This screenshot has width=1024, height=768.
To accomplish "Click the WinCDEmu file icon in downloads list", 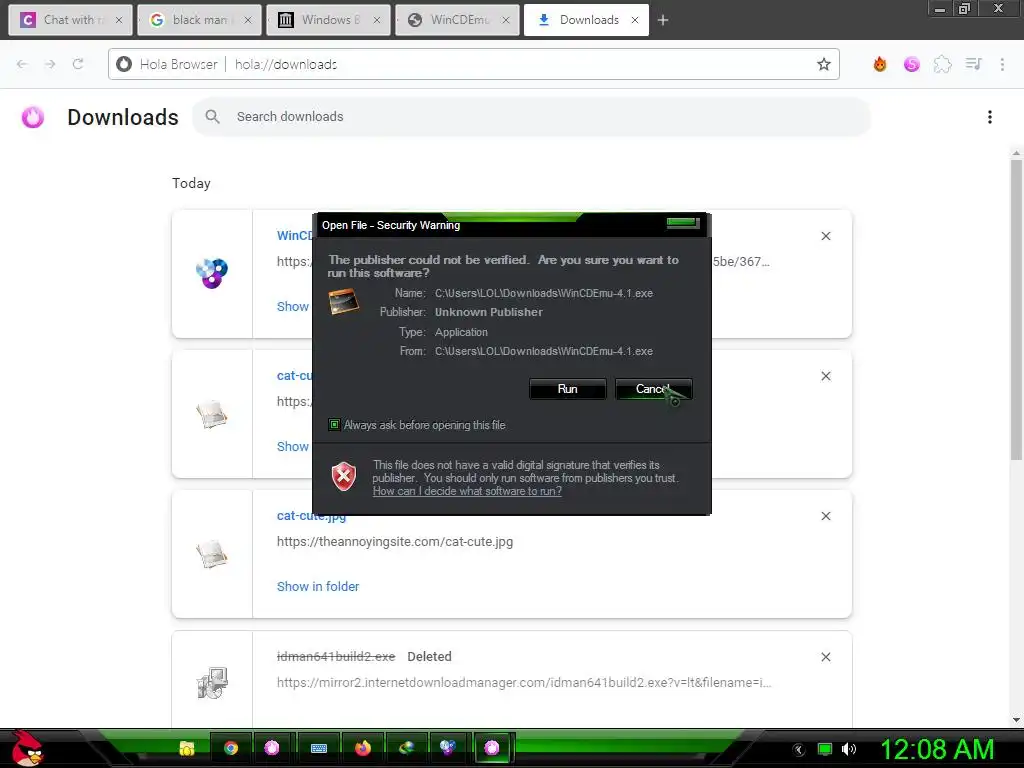I will tap(212, 274).
